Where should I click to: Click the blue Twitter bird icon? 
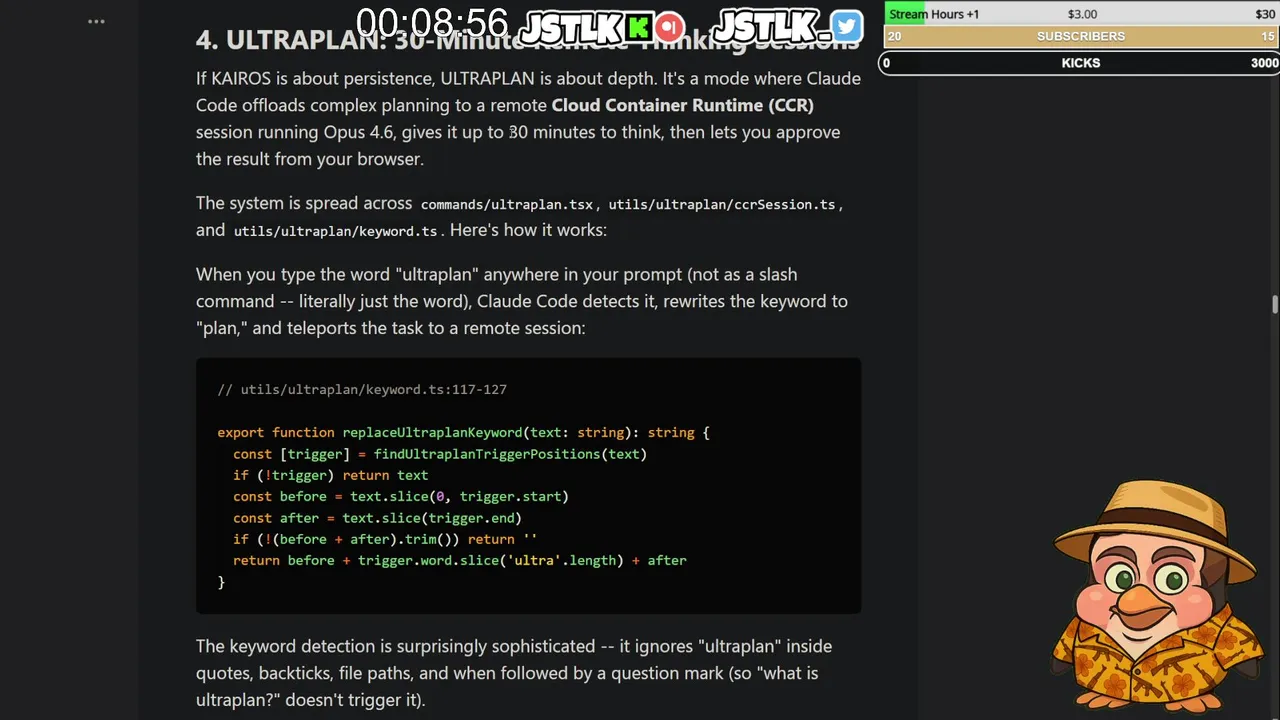[846, 27]
